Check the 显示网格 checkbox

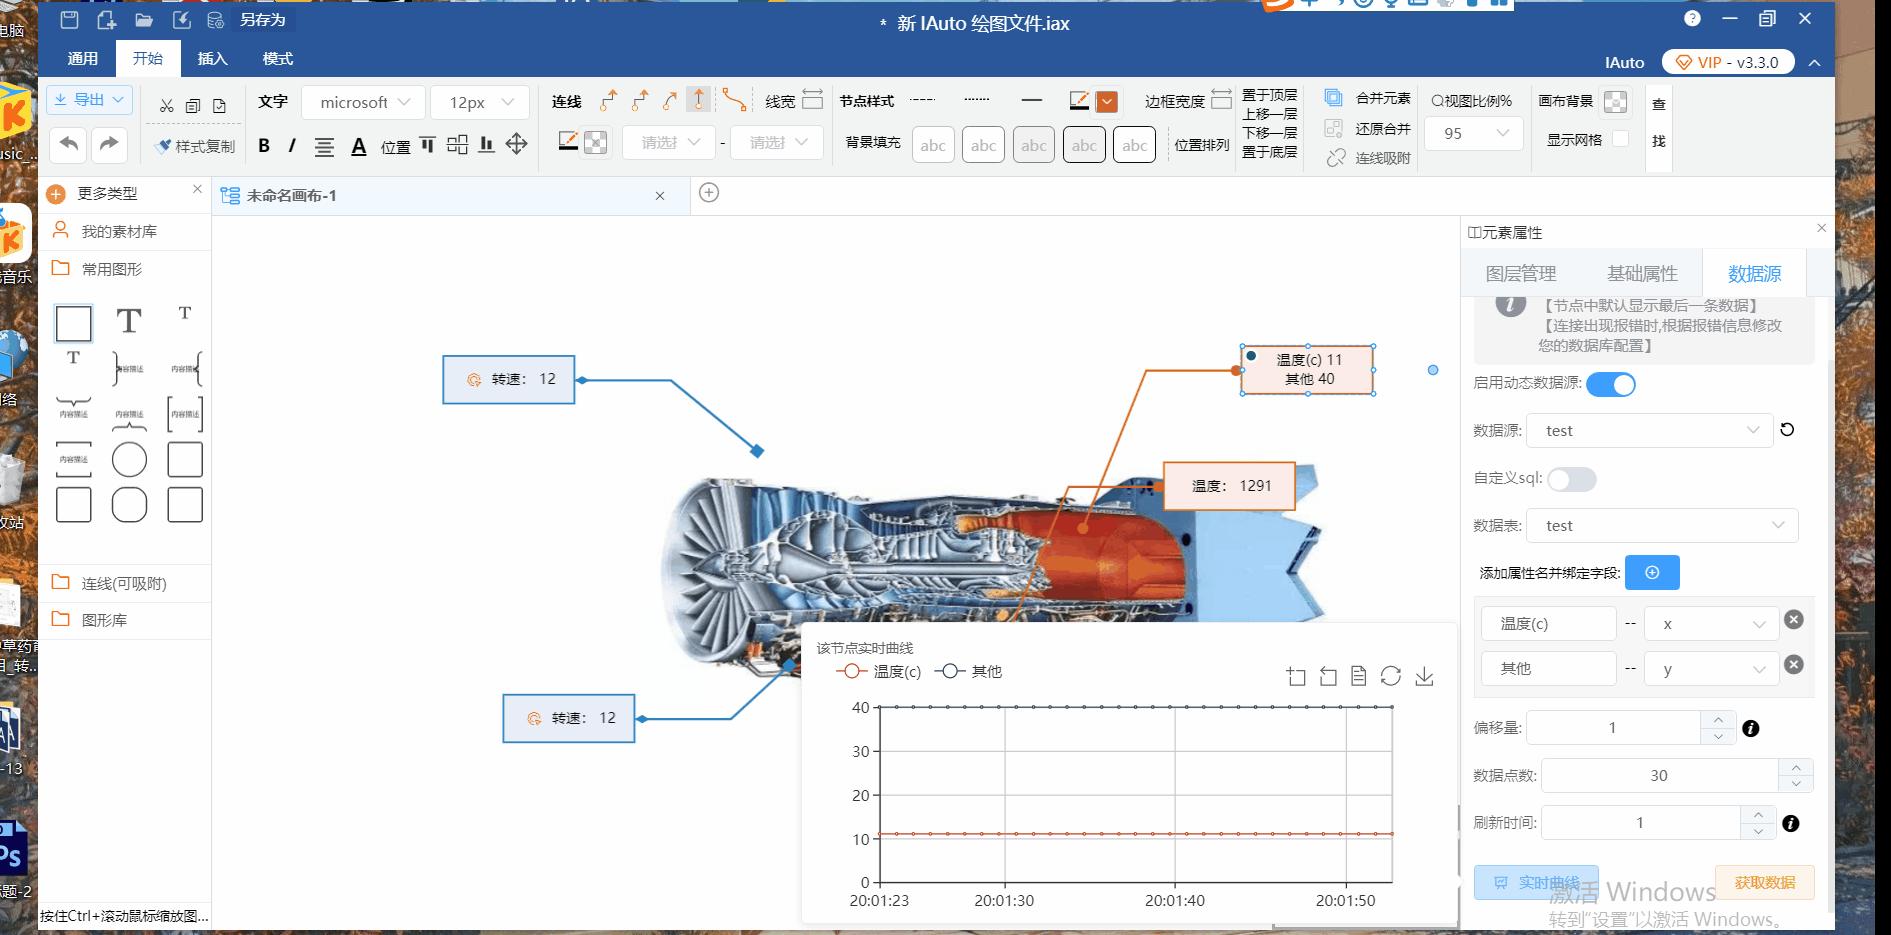pyautogui.click(x=1621, y=140)
